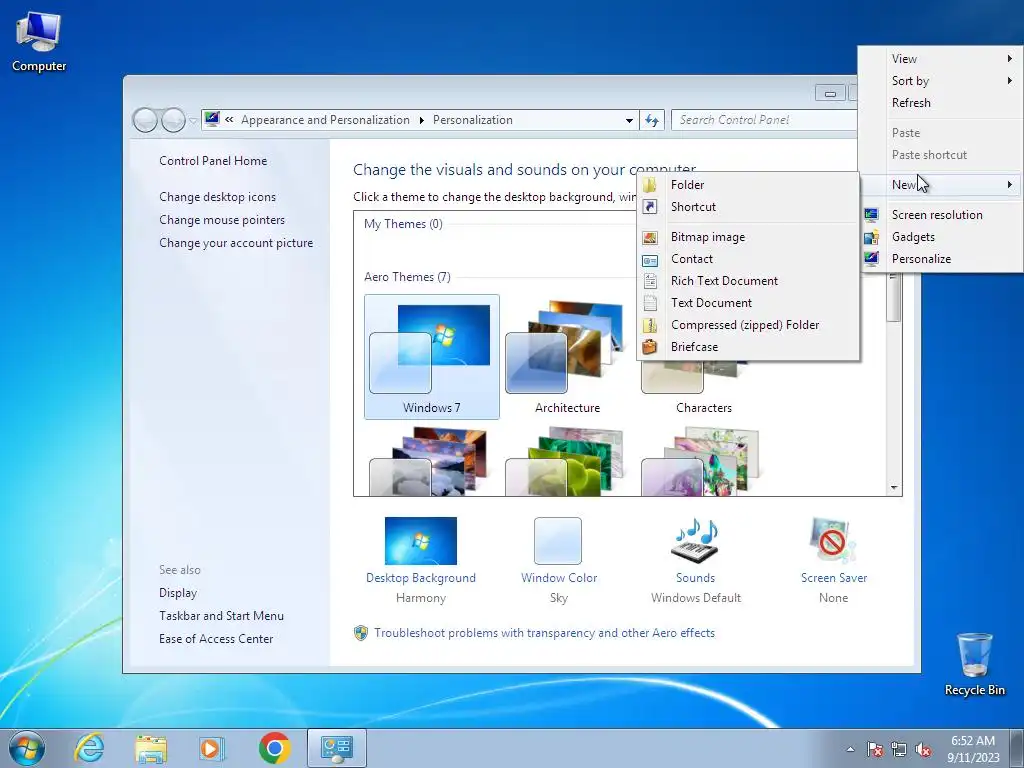Create a new Text Document
The image size is (1024, 768).
[748, 303]
